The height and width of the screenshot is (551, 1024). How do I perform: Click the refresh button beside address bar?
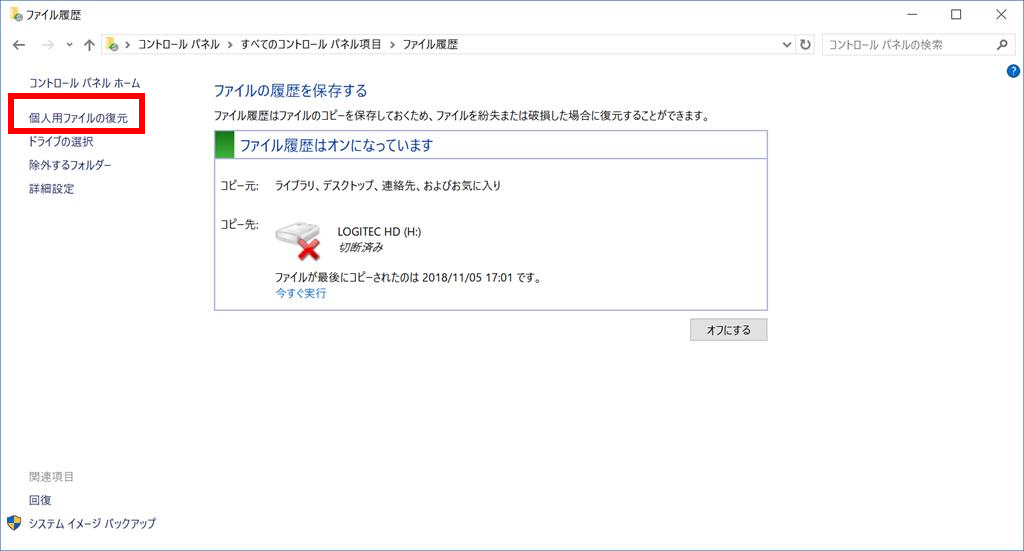tap(806, 45)
